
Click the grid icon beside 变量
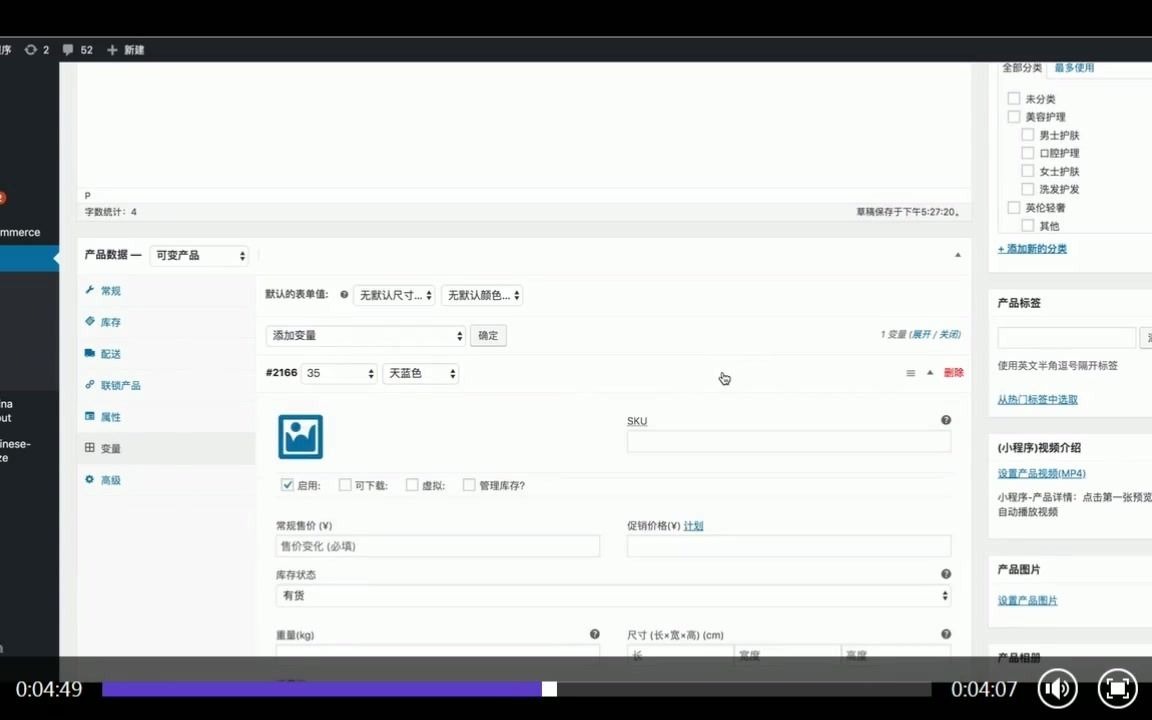tap(90, 447)
